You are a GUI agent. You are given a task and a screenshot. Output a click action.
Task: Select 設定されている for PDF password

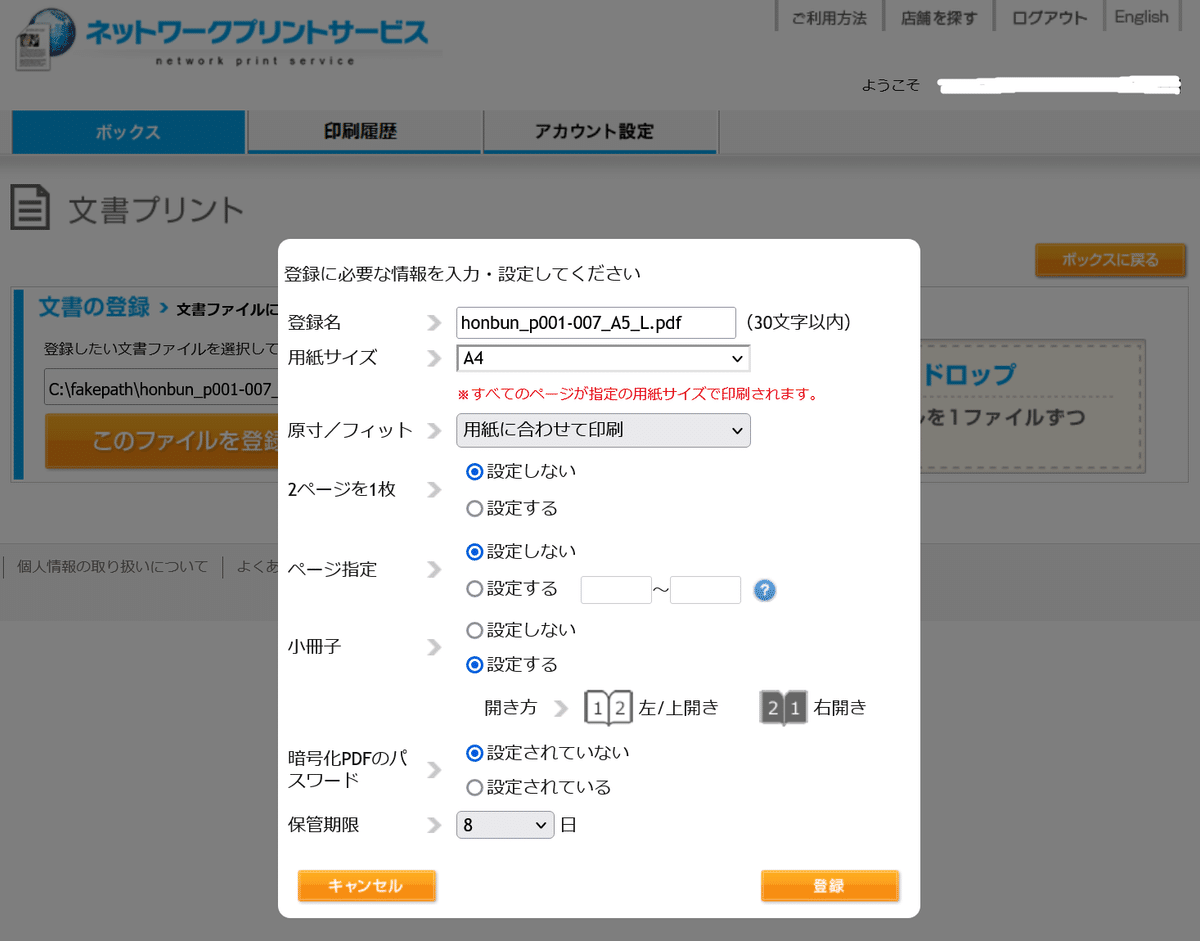tap(475, 787)
